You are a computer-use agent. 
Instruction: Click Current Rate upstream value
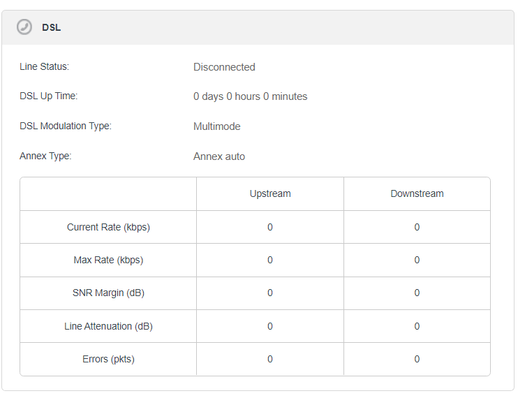pyautogui.click(x=270, y=227)
